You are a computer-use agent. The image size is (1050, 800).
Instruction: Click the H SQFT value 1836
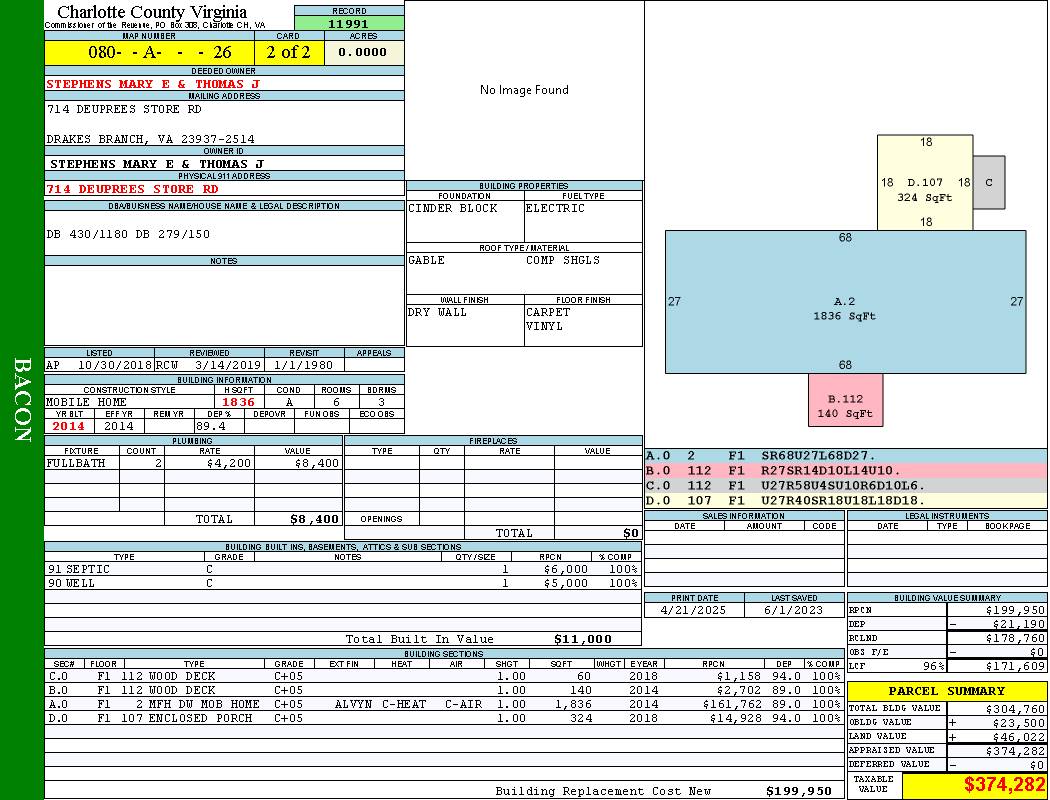tap(239, 402)
